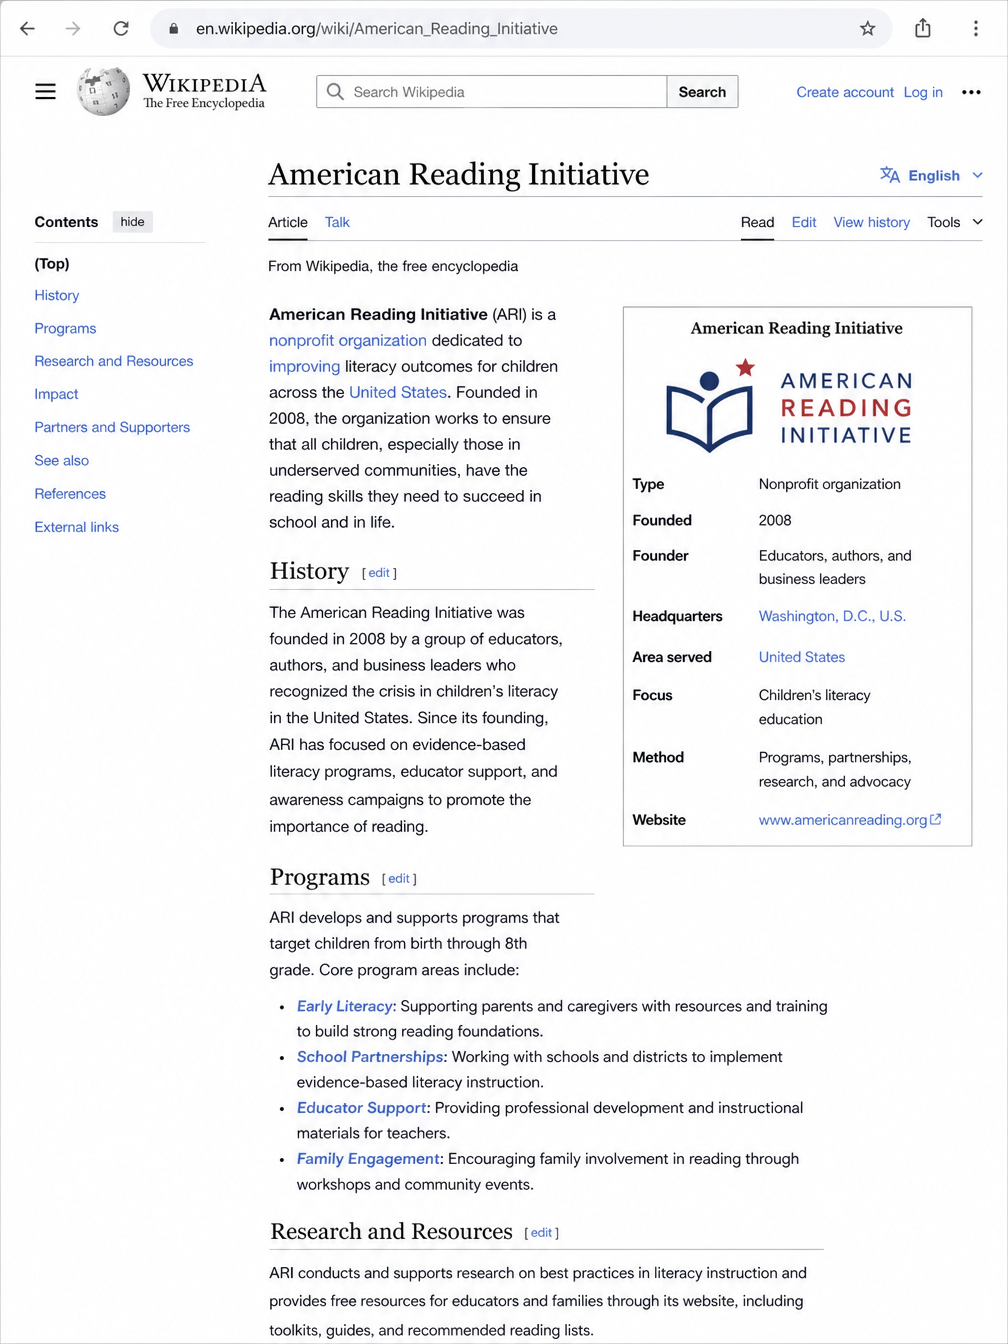Open the Wikipedia hamburger main menu
This screenshot has width=1008, height=1344.
tap(46, 92)
